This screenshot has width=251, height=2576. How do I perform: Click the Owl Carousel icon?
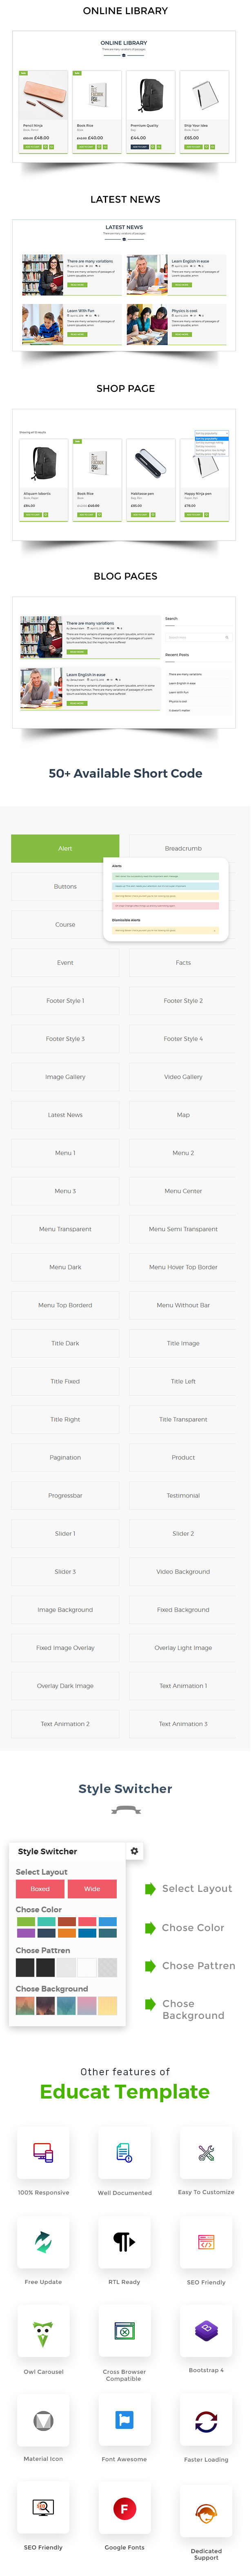click(x=43, y=2331)
